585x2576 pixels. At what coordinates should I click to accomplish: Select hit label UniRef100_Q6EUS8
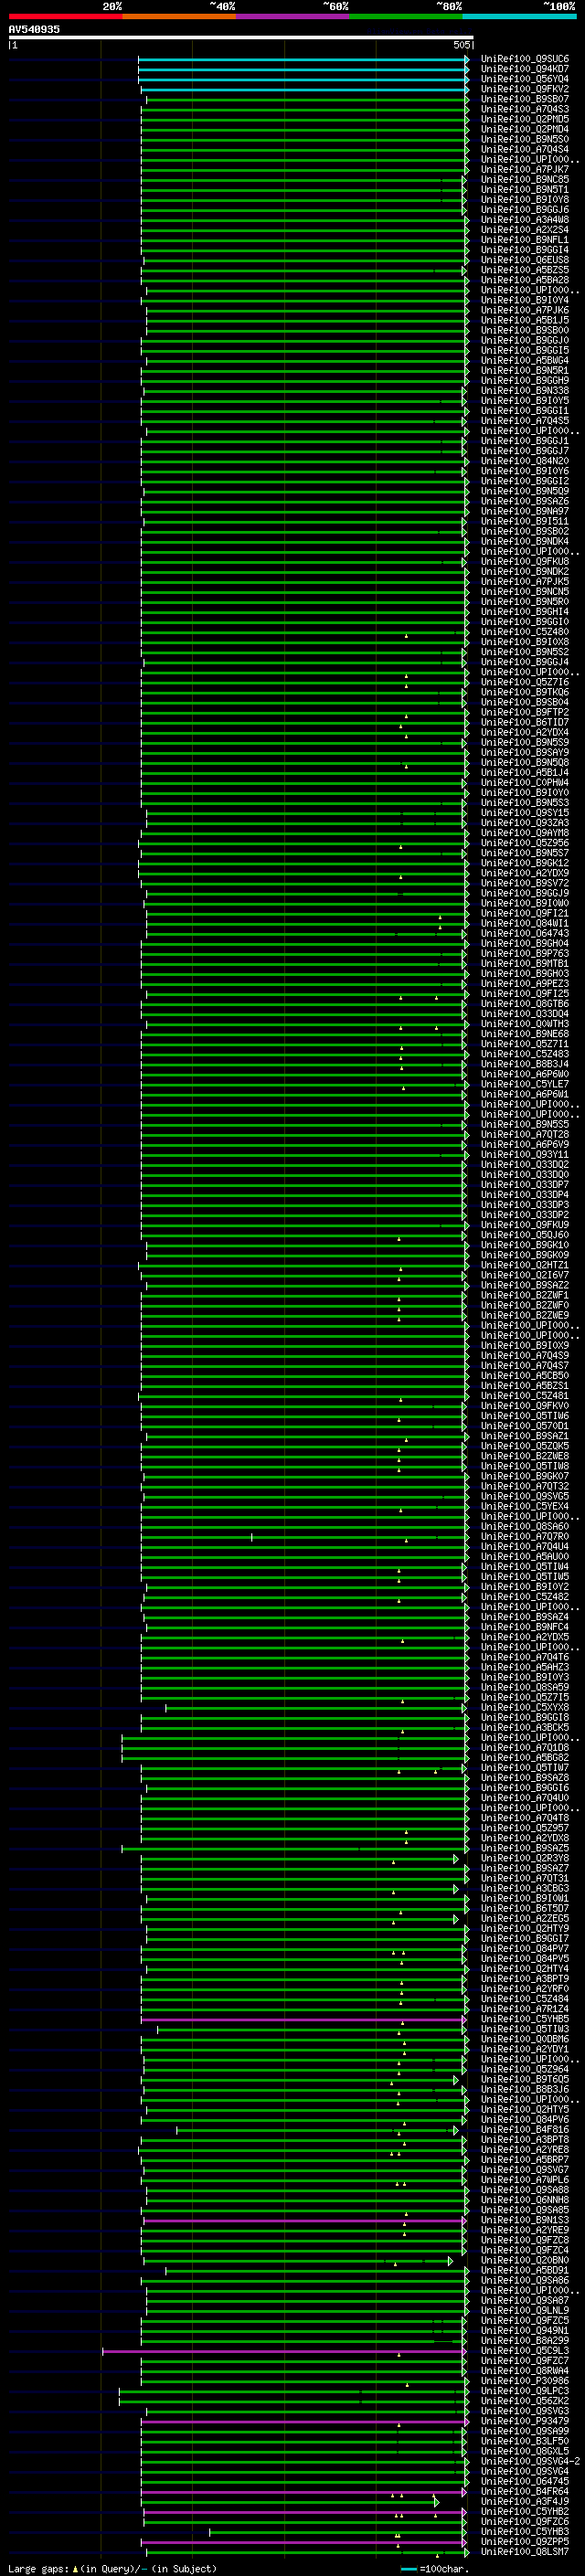click(x=524, y=260)
